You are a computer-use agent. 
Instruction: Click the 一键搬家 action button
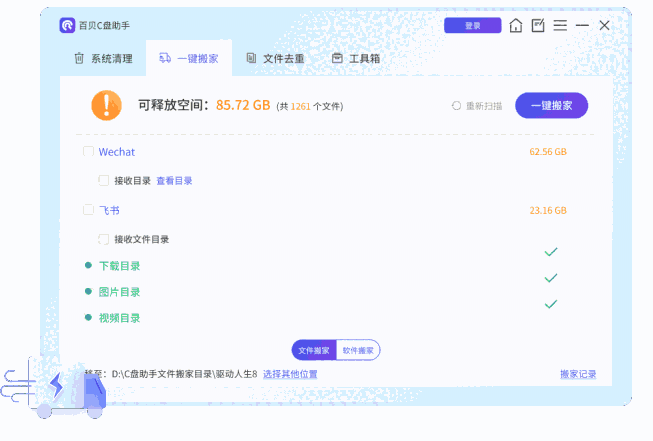pos(551,105)
